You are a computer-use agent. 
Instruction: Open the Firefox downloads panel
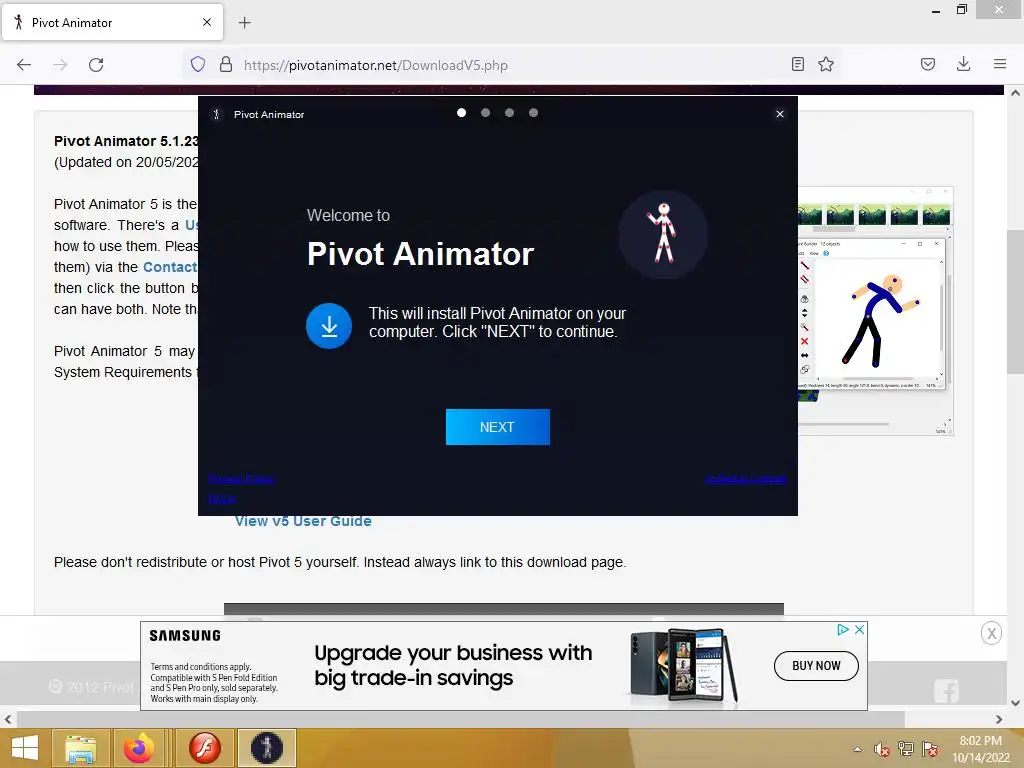(963, 64)
